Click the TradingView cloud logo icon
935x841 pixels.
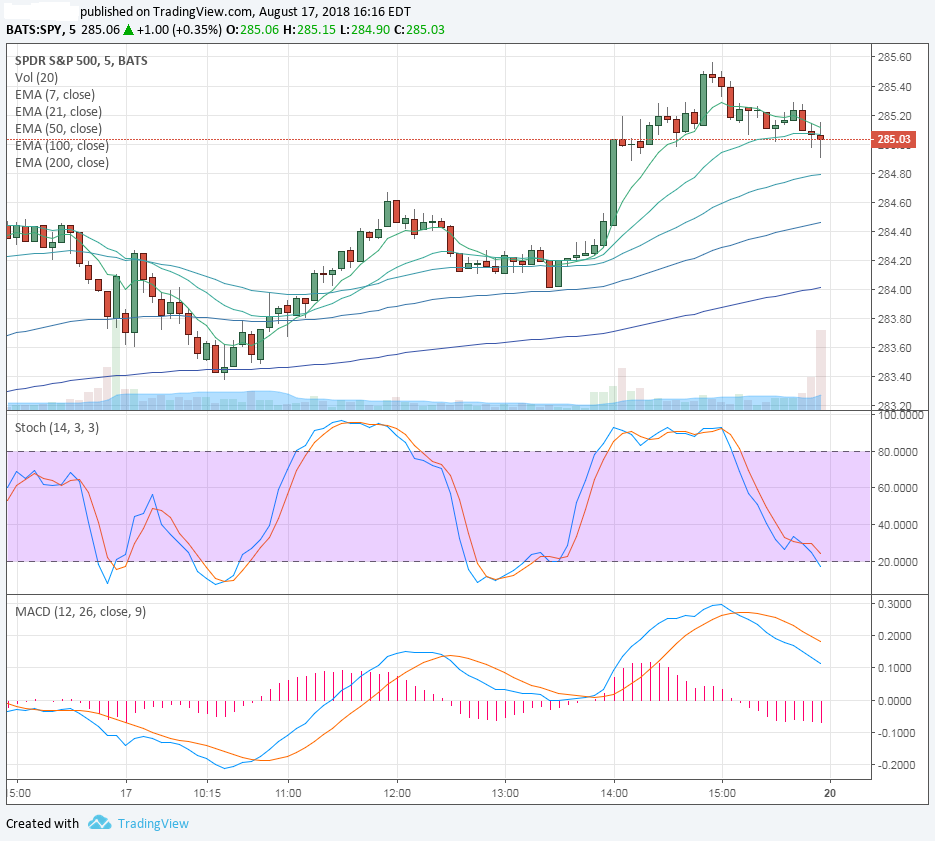click(100, 823)
